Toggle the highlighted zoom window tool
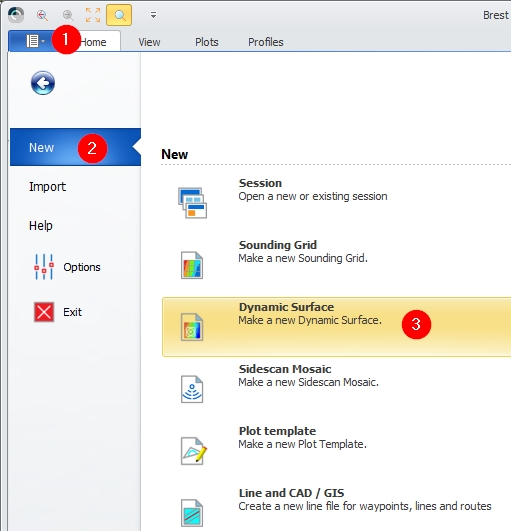Screen dimensions: 511x531 119,15
